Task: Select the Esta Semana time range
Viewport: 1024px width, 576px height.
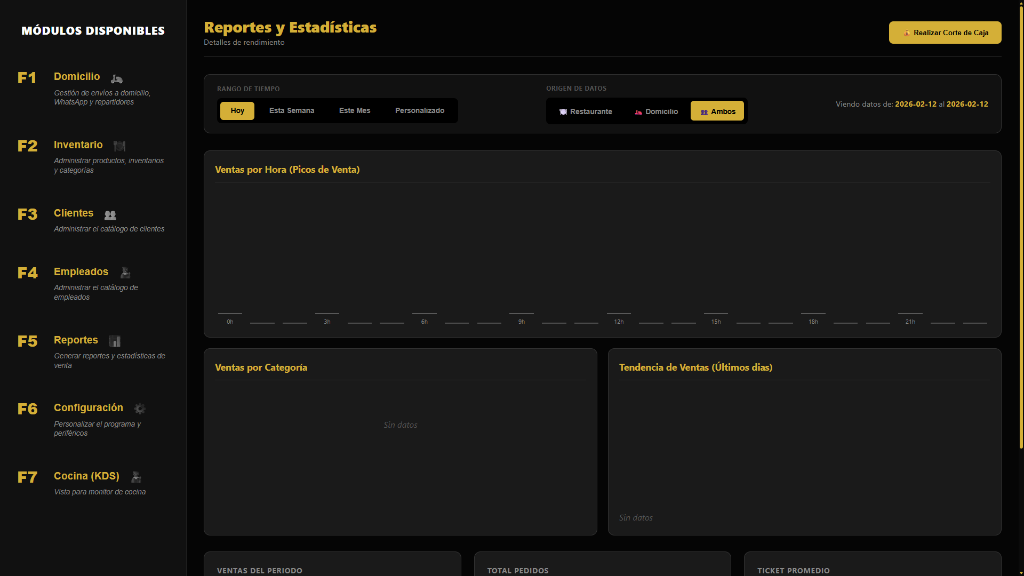Action: pyautogui.click(x=292, y=111)
